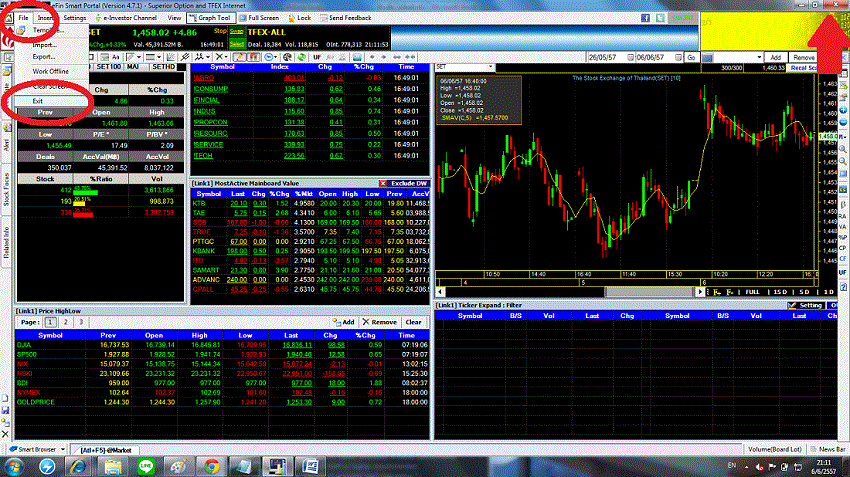Select the SETHD index tab
This screenshot has height=477, width=850.
pos(163,67)
